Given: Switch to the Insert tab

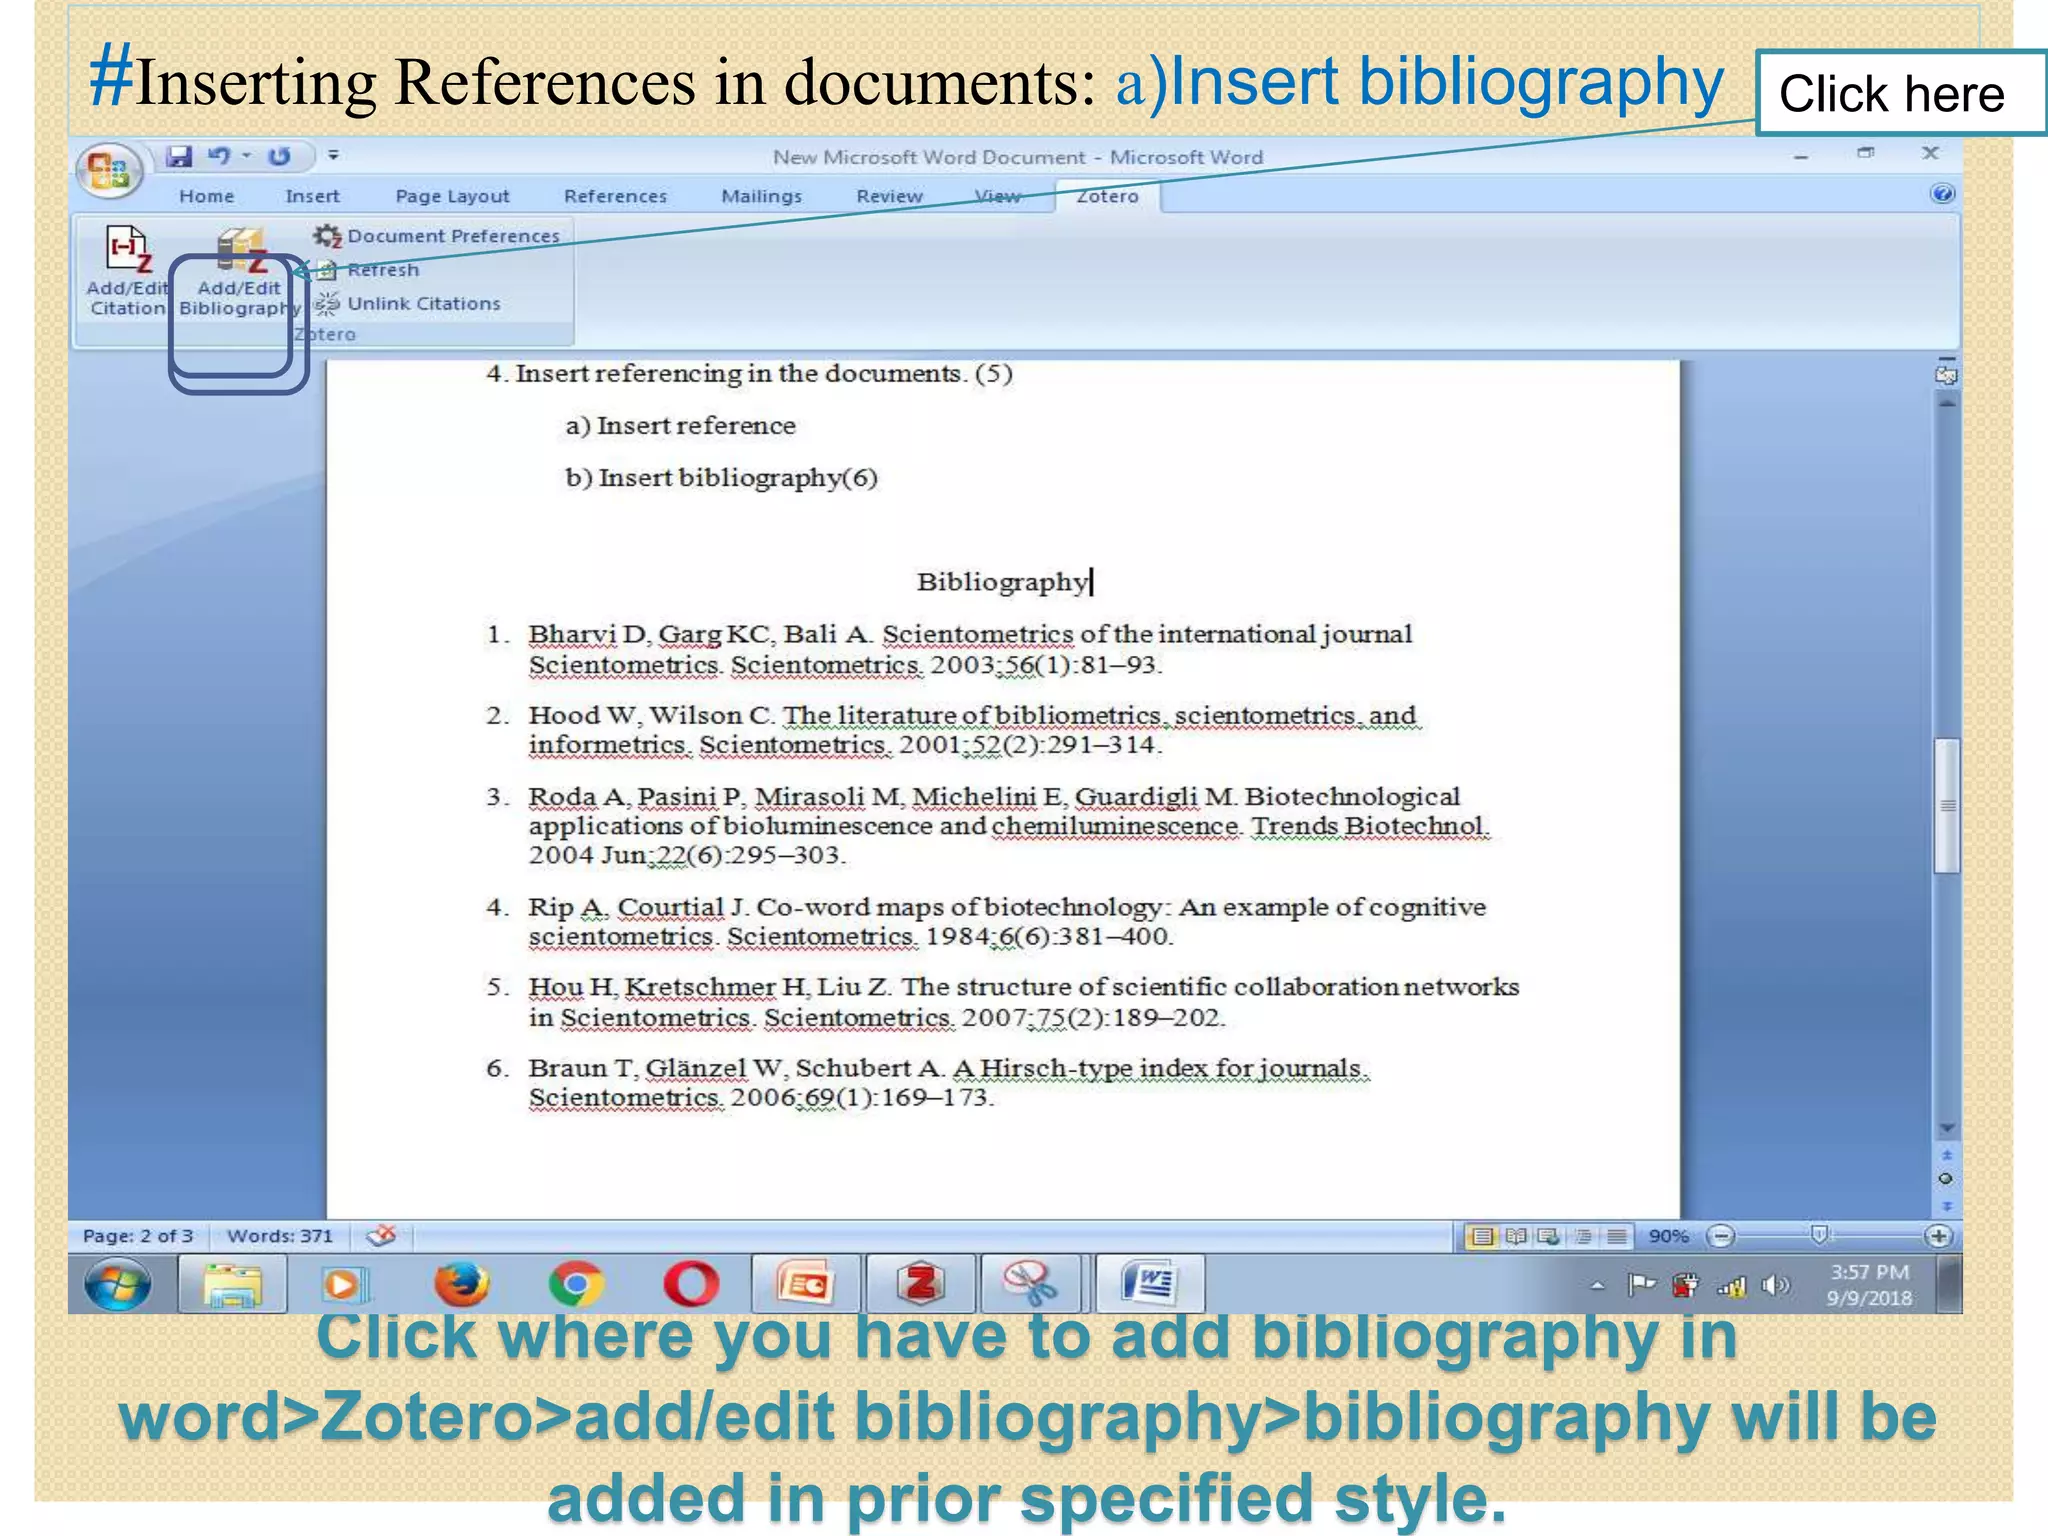Looking at the screenshot, I should pyautogui.click(x=312, y=196).
